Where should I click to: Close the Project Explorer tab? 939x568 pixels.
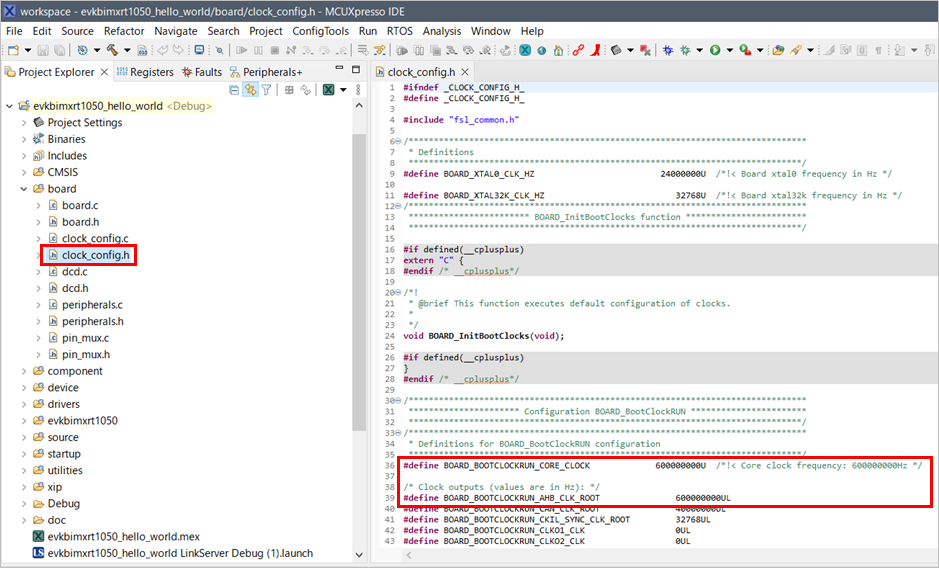point(104,72)
